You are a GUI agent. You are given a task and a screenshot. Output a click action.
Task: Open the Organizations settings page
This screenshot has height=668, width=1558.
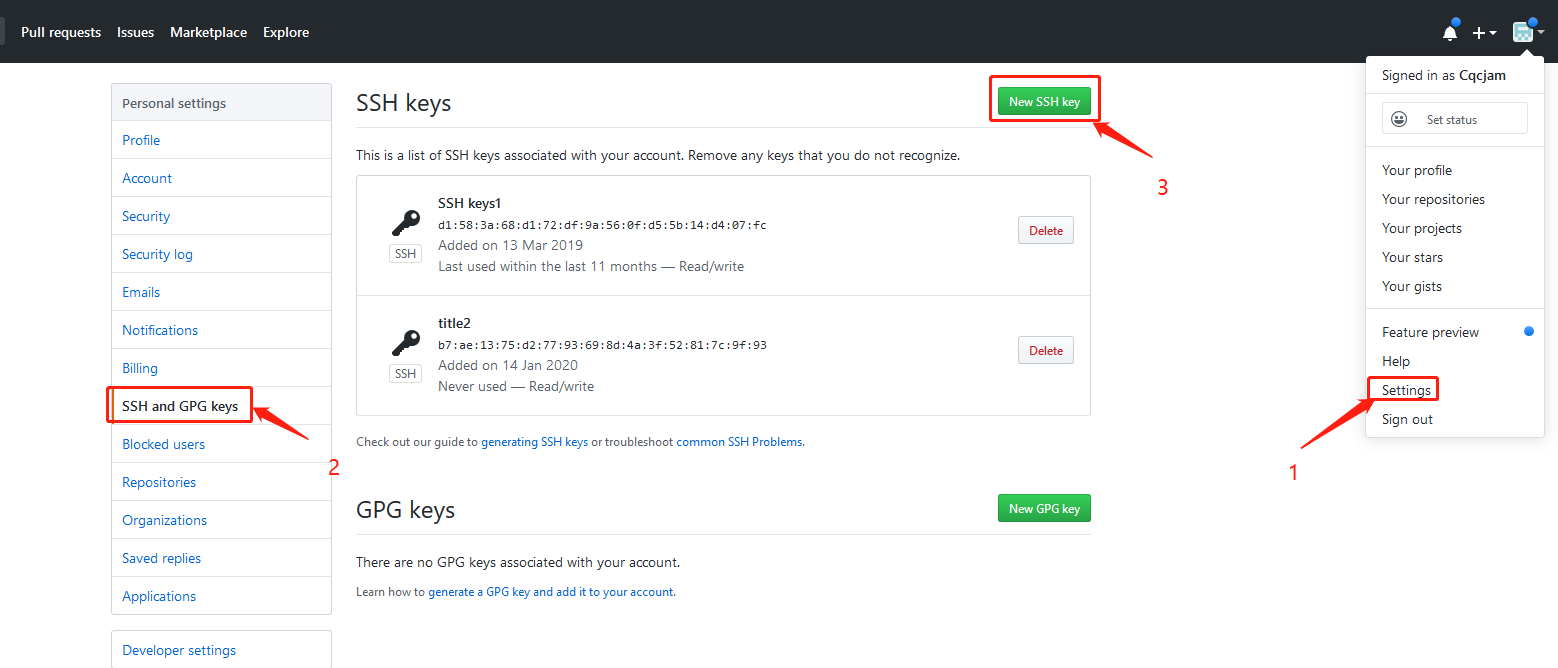221,520
